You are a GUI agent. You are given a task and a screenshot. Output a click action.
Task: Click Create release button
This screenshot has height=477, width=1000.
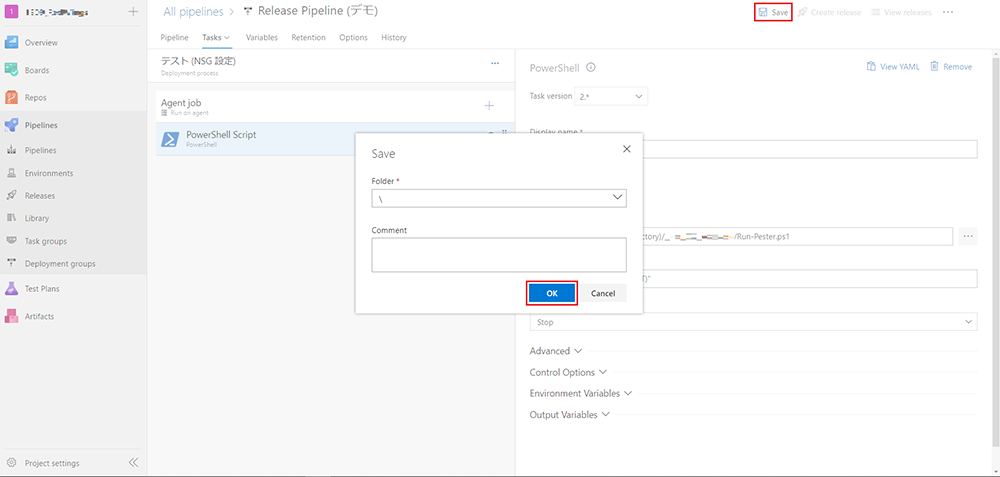coord(829,12)
